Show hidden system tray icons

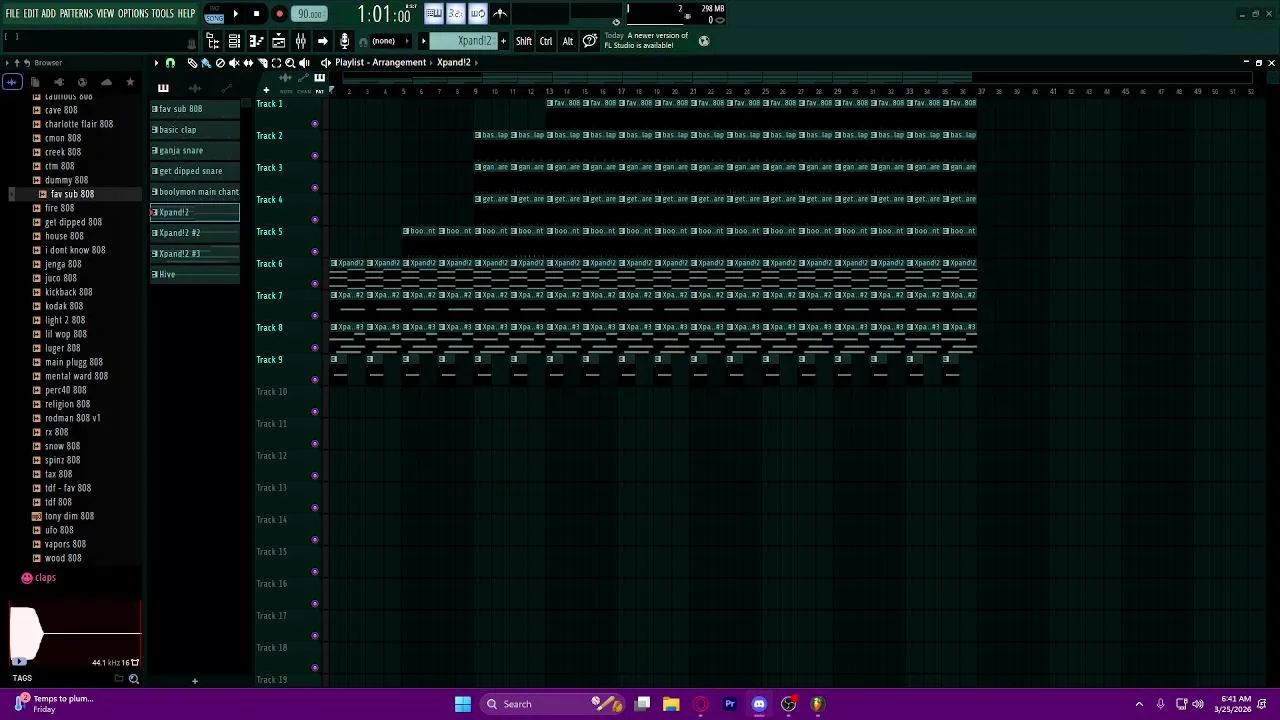(1139, 704)
